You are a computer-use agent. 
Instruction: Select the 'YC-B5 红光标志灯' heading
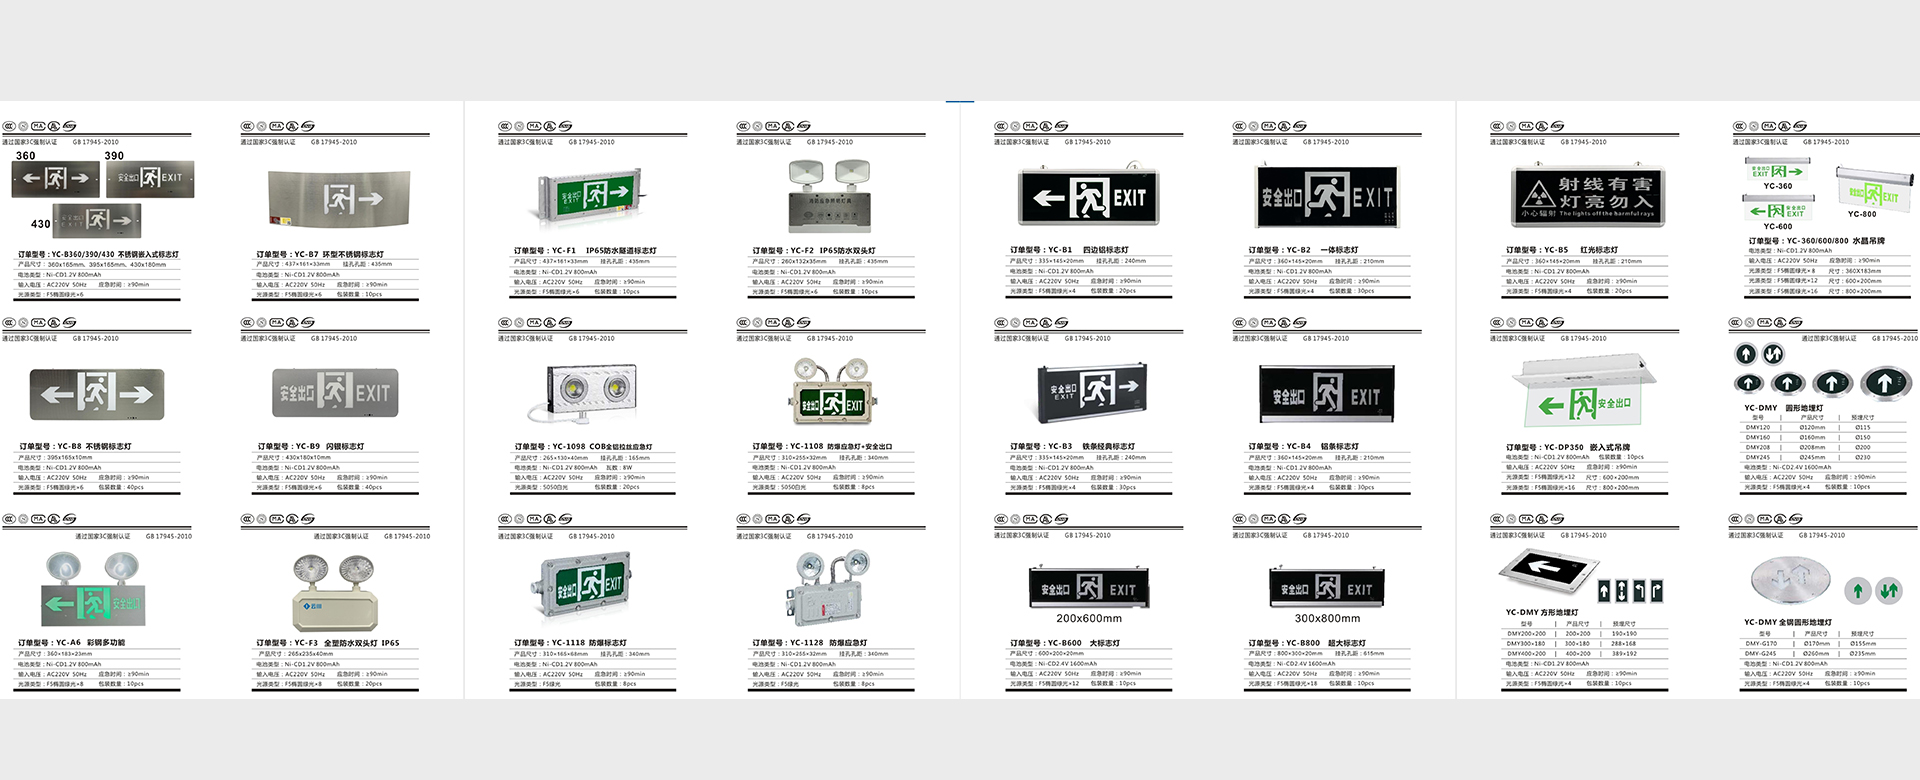pos(1580,250)
